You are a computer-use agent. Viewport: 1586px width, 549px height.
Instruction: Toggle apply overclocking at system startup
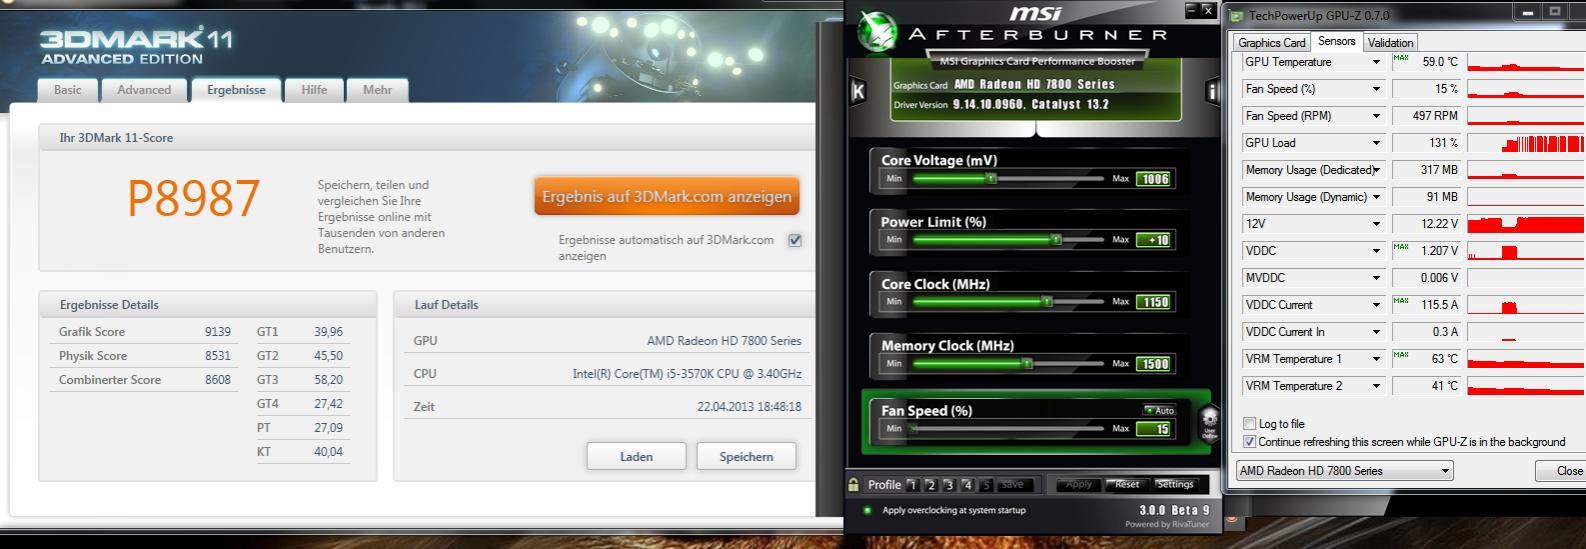pos(867,511)
